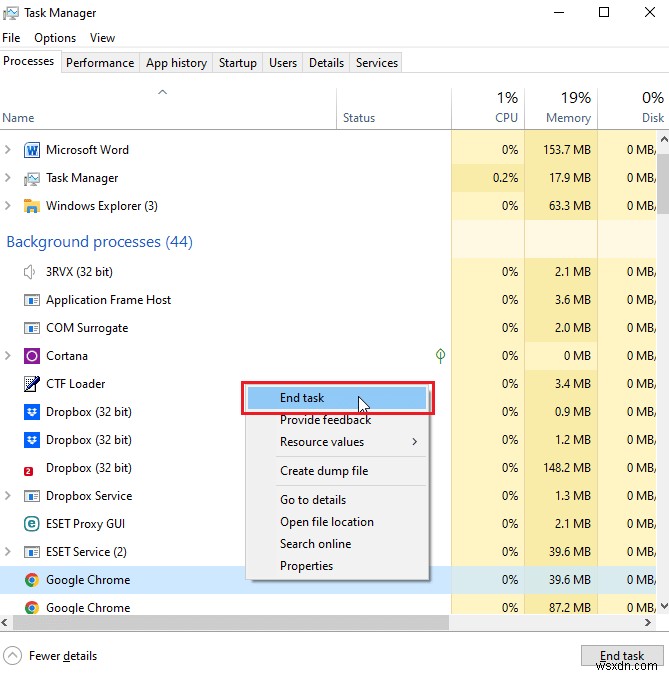
Task: Click the ESET Proxy GUI icon
Action: [31, 524]
